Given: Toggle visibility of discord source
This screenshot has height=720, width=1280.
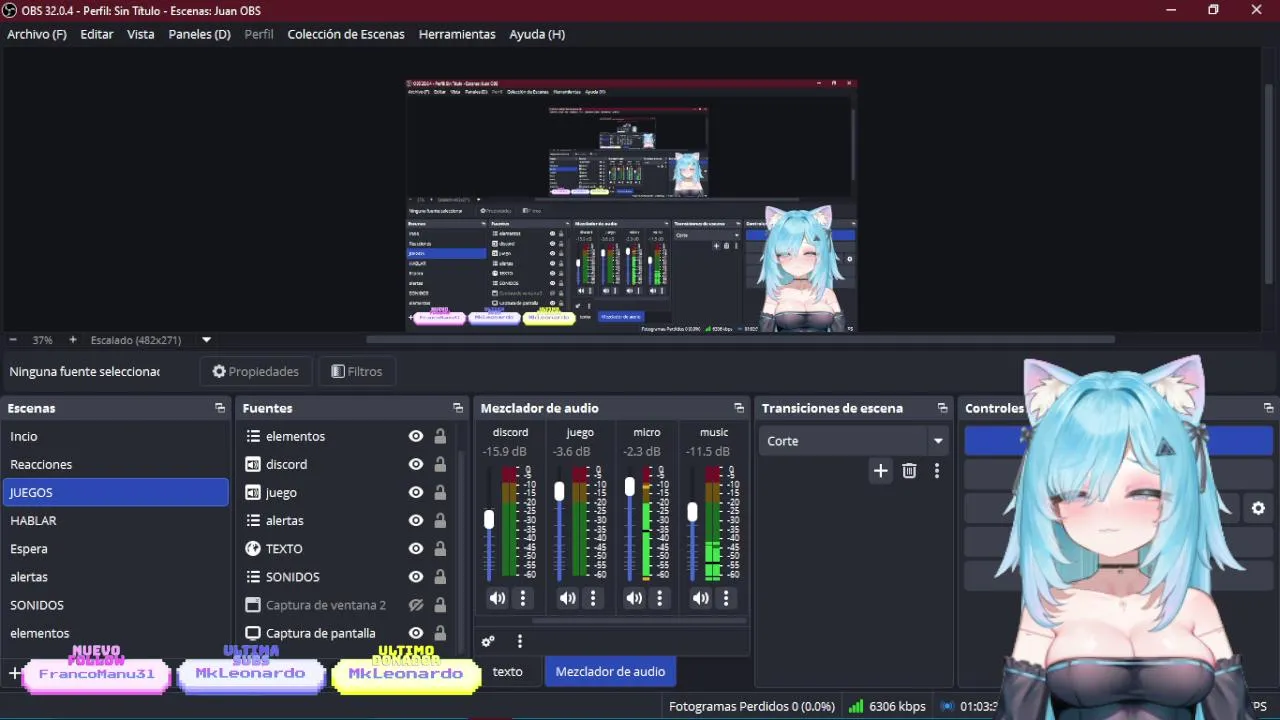Looking at the screenshot, I should point(416,464).
